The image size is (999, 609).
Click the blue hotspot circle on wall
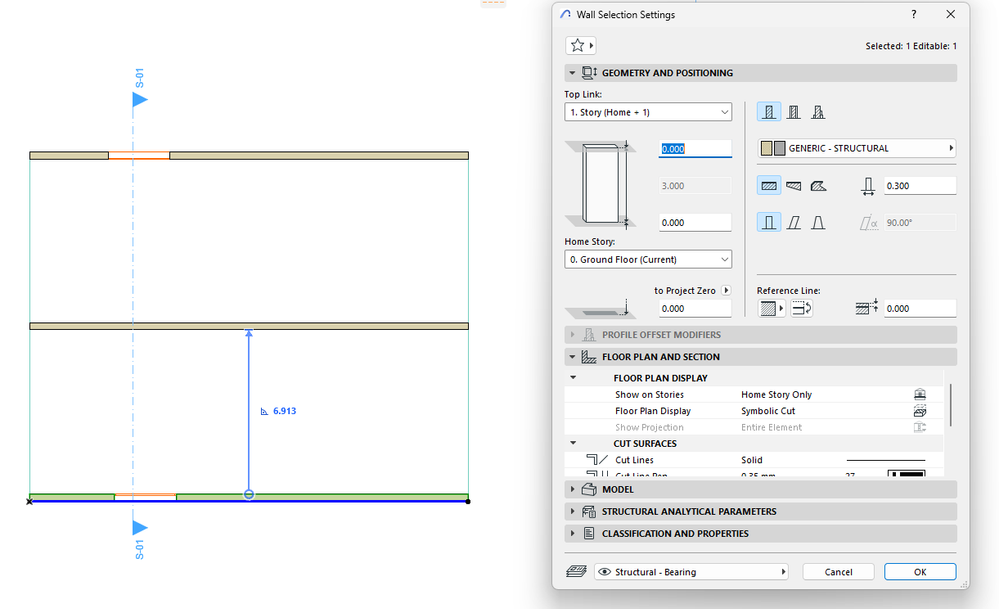click(x=249, y=494)
